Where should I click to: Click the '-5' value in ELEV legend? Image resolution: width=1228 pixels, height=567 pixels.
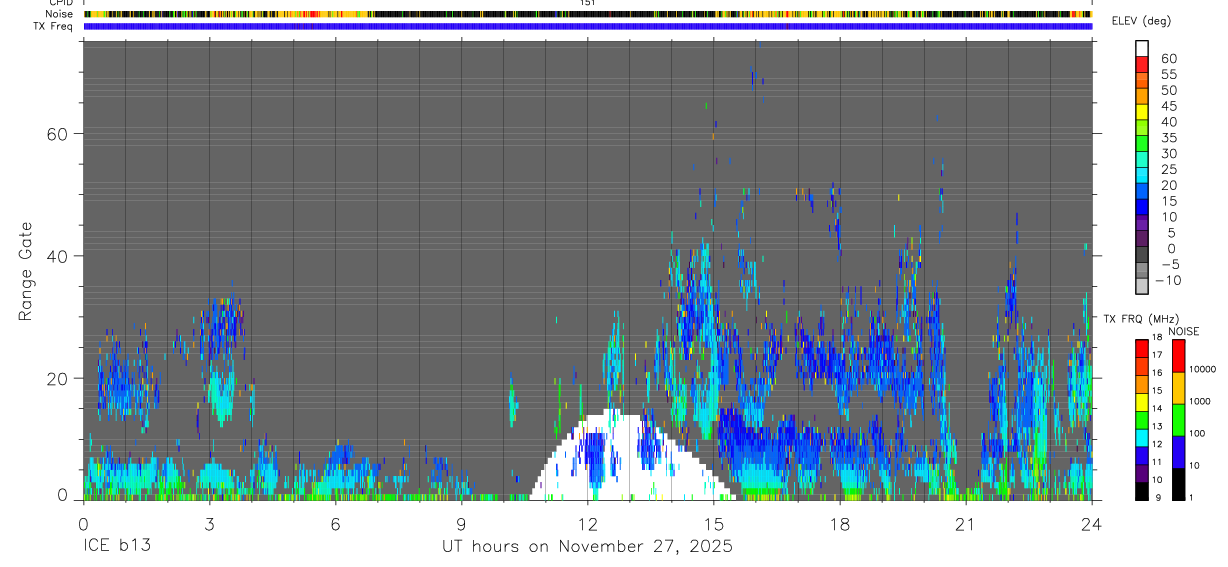click(1170, 264)
